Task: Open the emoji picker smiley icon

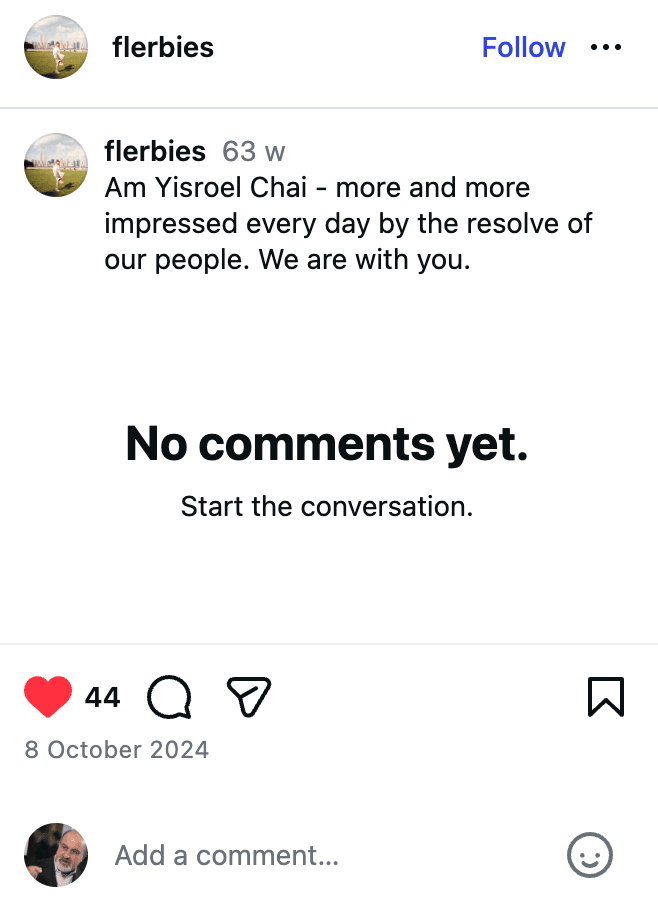Action: click(x=589, y=855)
